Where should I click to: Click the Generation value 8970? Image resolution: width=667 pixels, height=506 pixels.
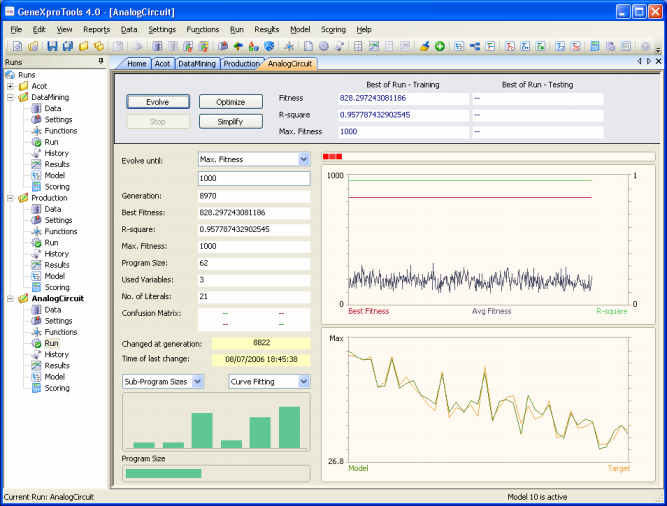[x=254, y=196]
